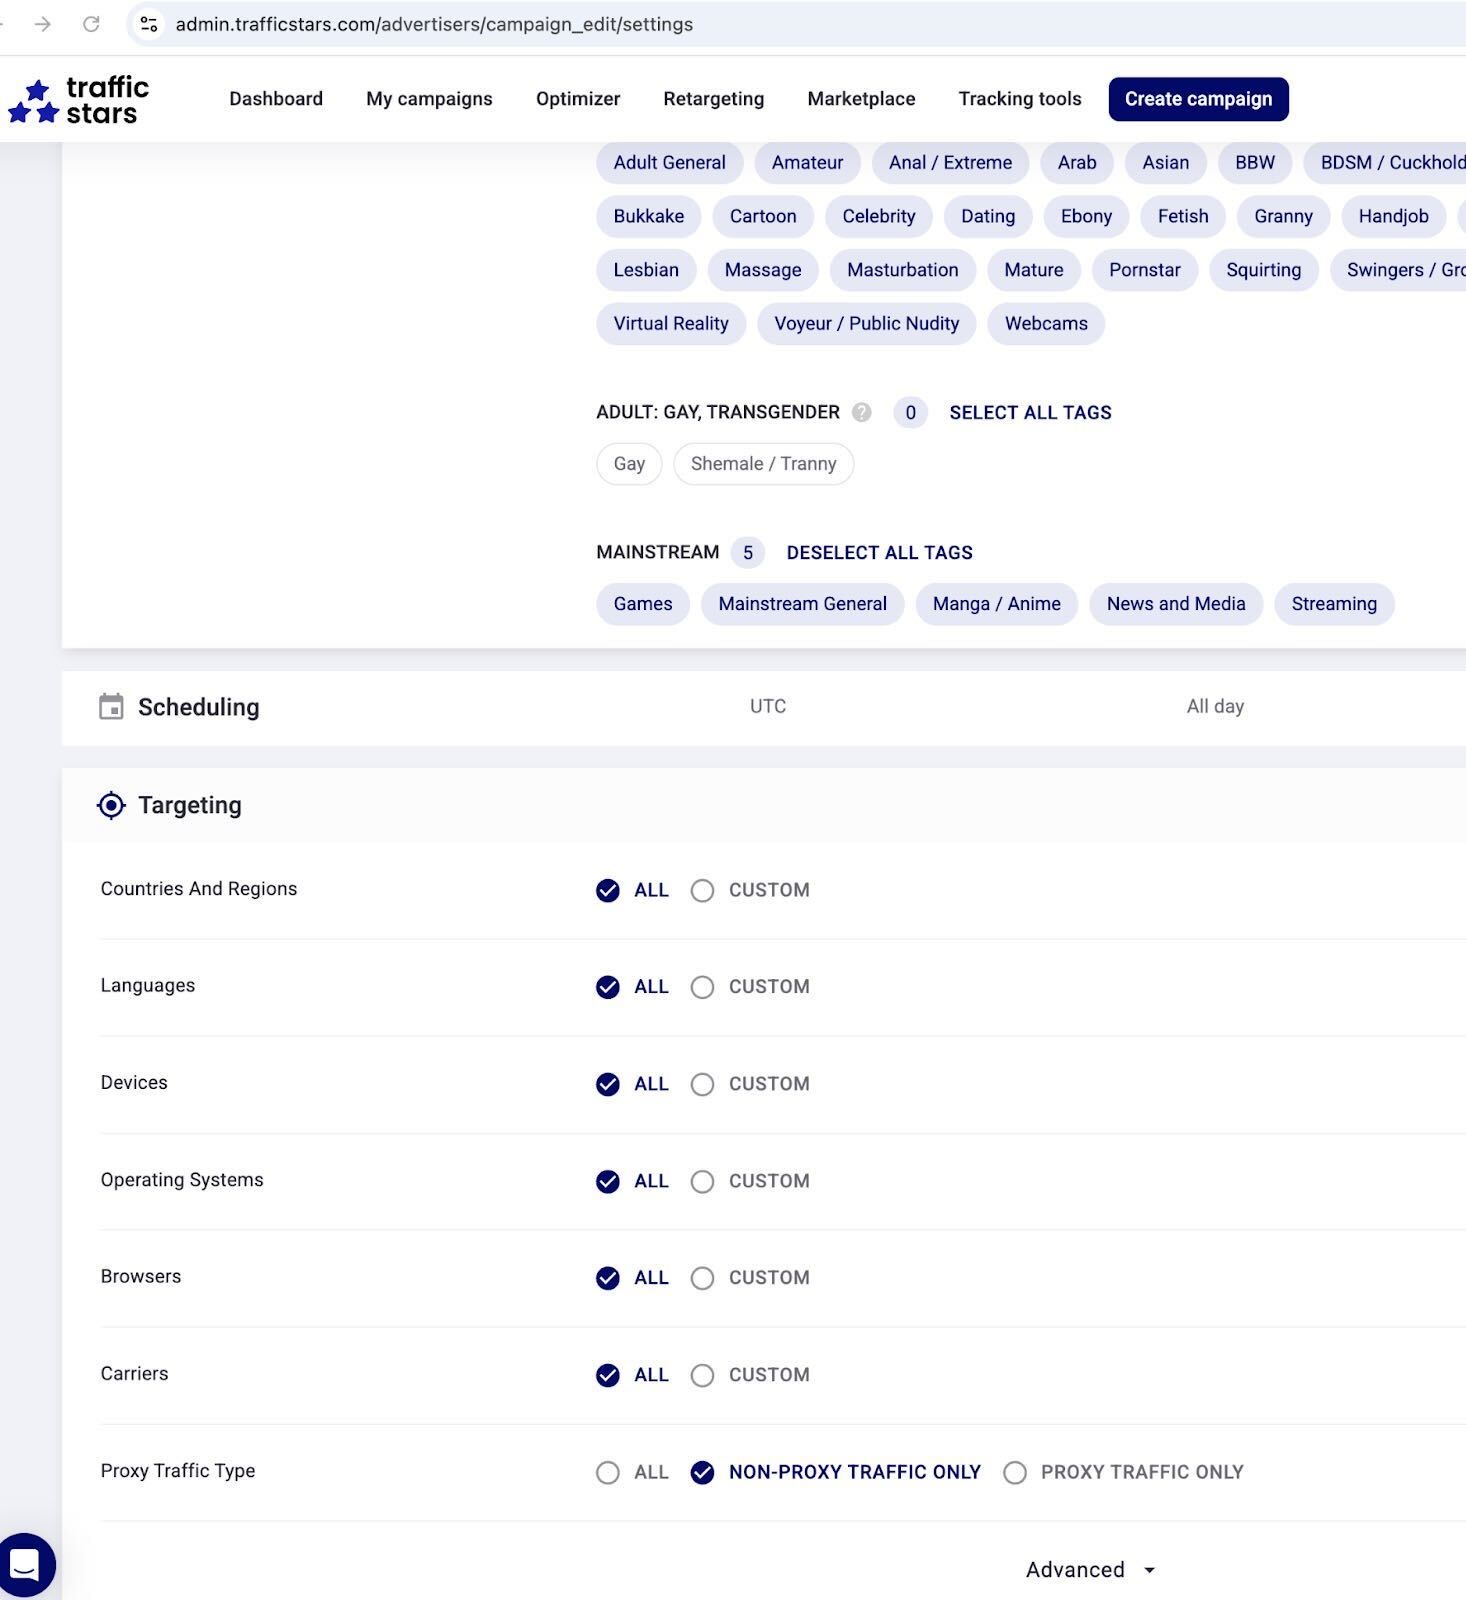Toggle the Adult General tag

pyautogui.click(x=669, y=163)
